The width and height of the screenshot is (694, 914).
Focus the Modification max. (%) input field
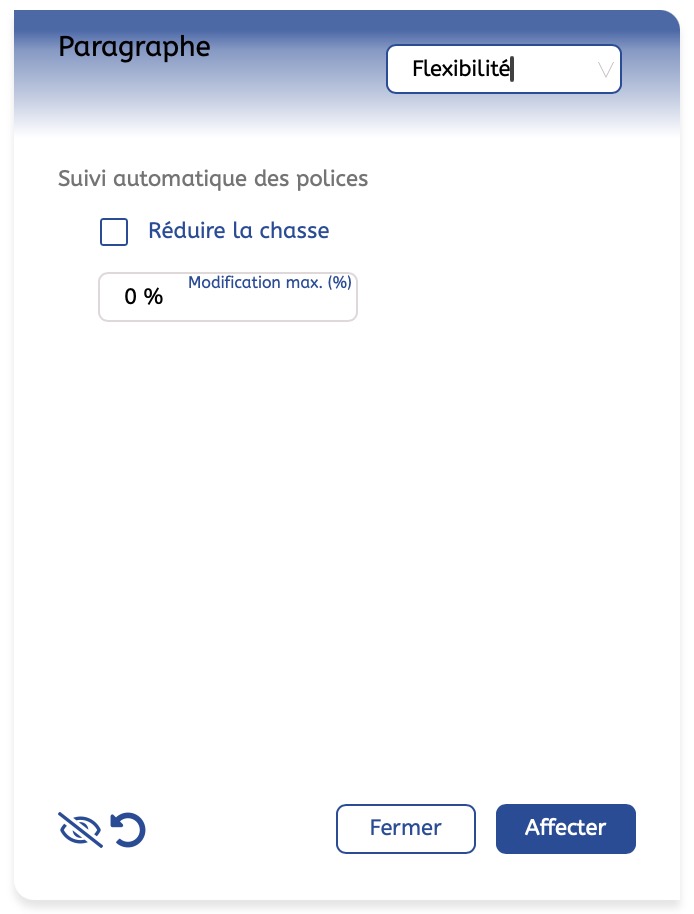coord(228,297)
